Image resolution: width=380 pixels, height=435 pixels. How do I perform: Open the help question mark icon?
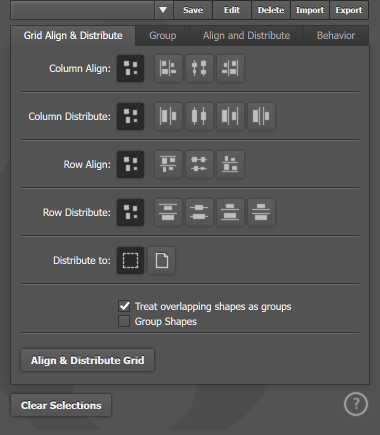coord(356,404)
